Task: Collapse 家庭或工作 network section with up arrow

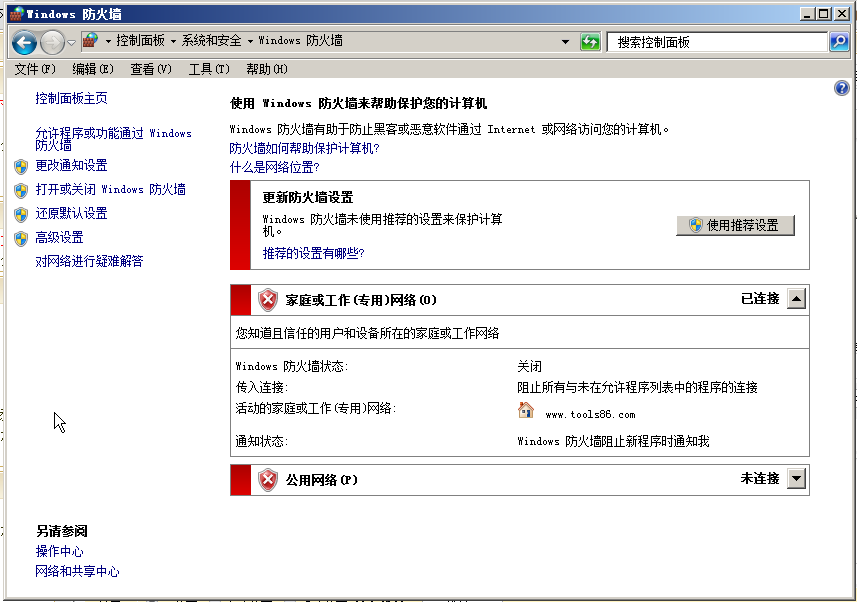Action: pos(796,299)
